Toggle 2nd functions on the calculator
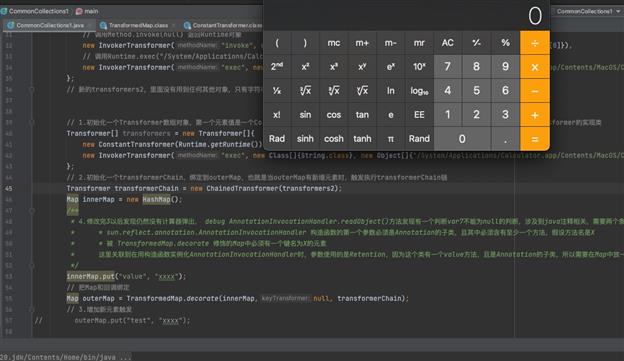The image size is (624, 361). pyautogui.click(x=277, y=66)
